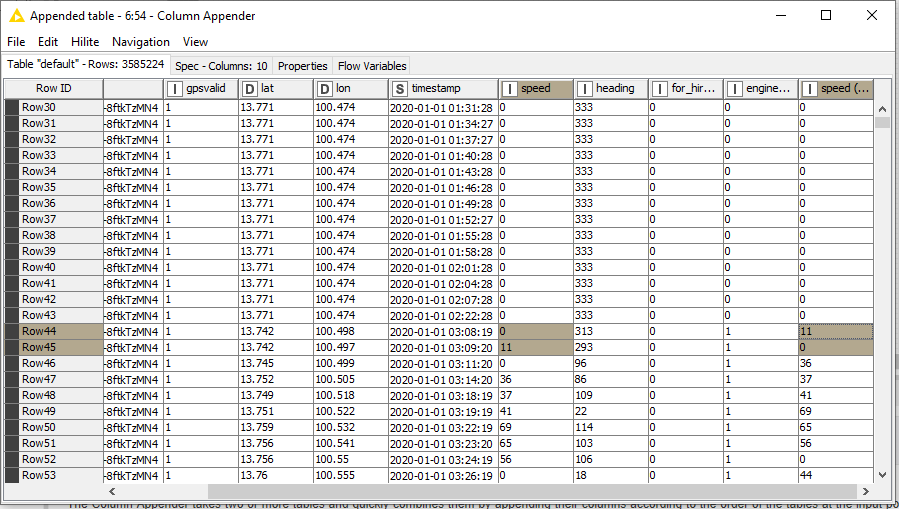The image size is (899, 509).
Task: Click the lon column header
Action: pyautogui.click(x=351, y=89)
